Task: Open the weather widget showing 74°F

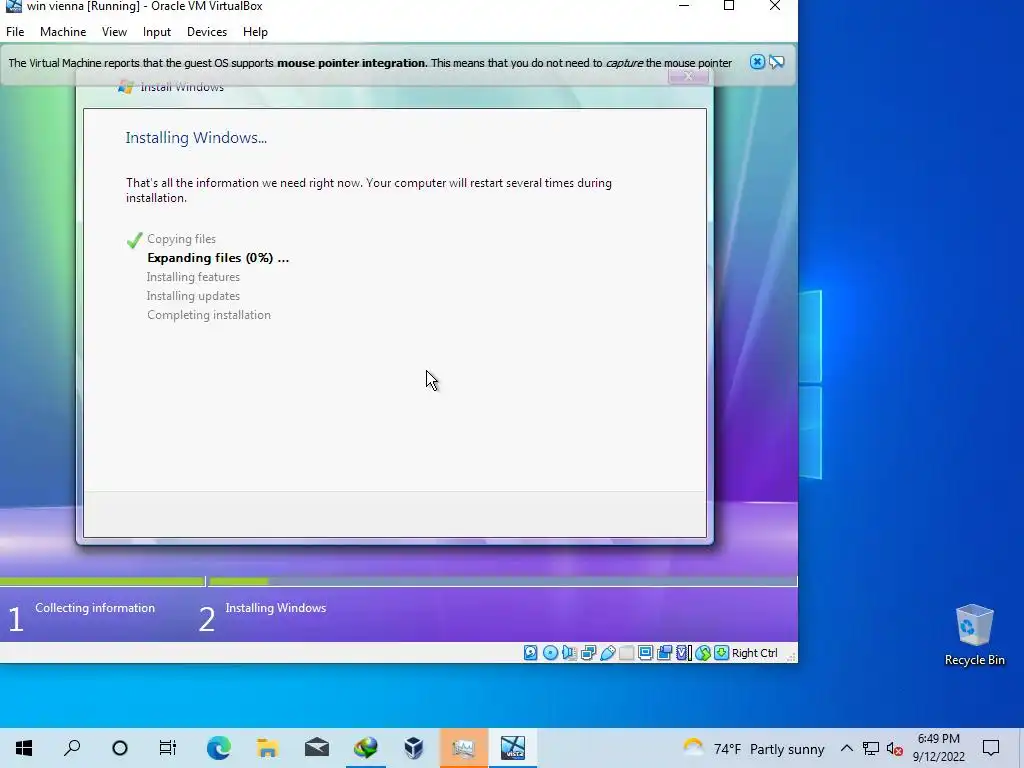Action: click(754, 748)
